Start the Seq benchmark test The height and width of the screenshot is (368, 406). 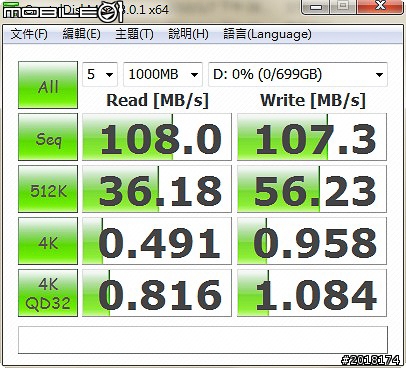48,137
